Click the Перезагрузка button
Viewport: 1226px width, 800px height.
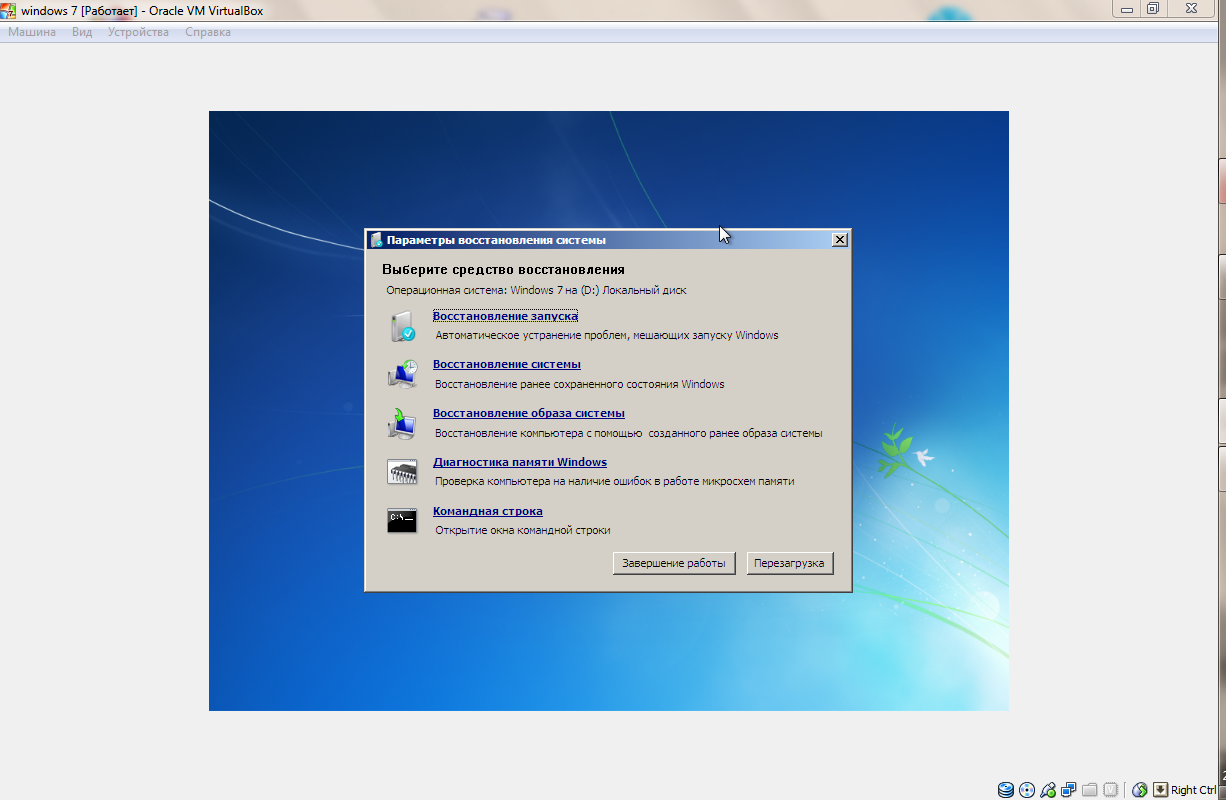(x=790, y=563)
